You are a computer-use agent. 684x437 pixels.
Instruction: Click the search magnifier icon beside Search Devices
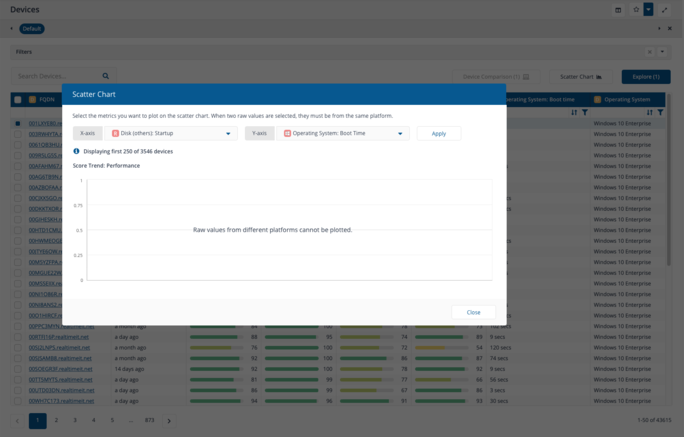point(106,76)
